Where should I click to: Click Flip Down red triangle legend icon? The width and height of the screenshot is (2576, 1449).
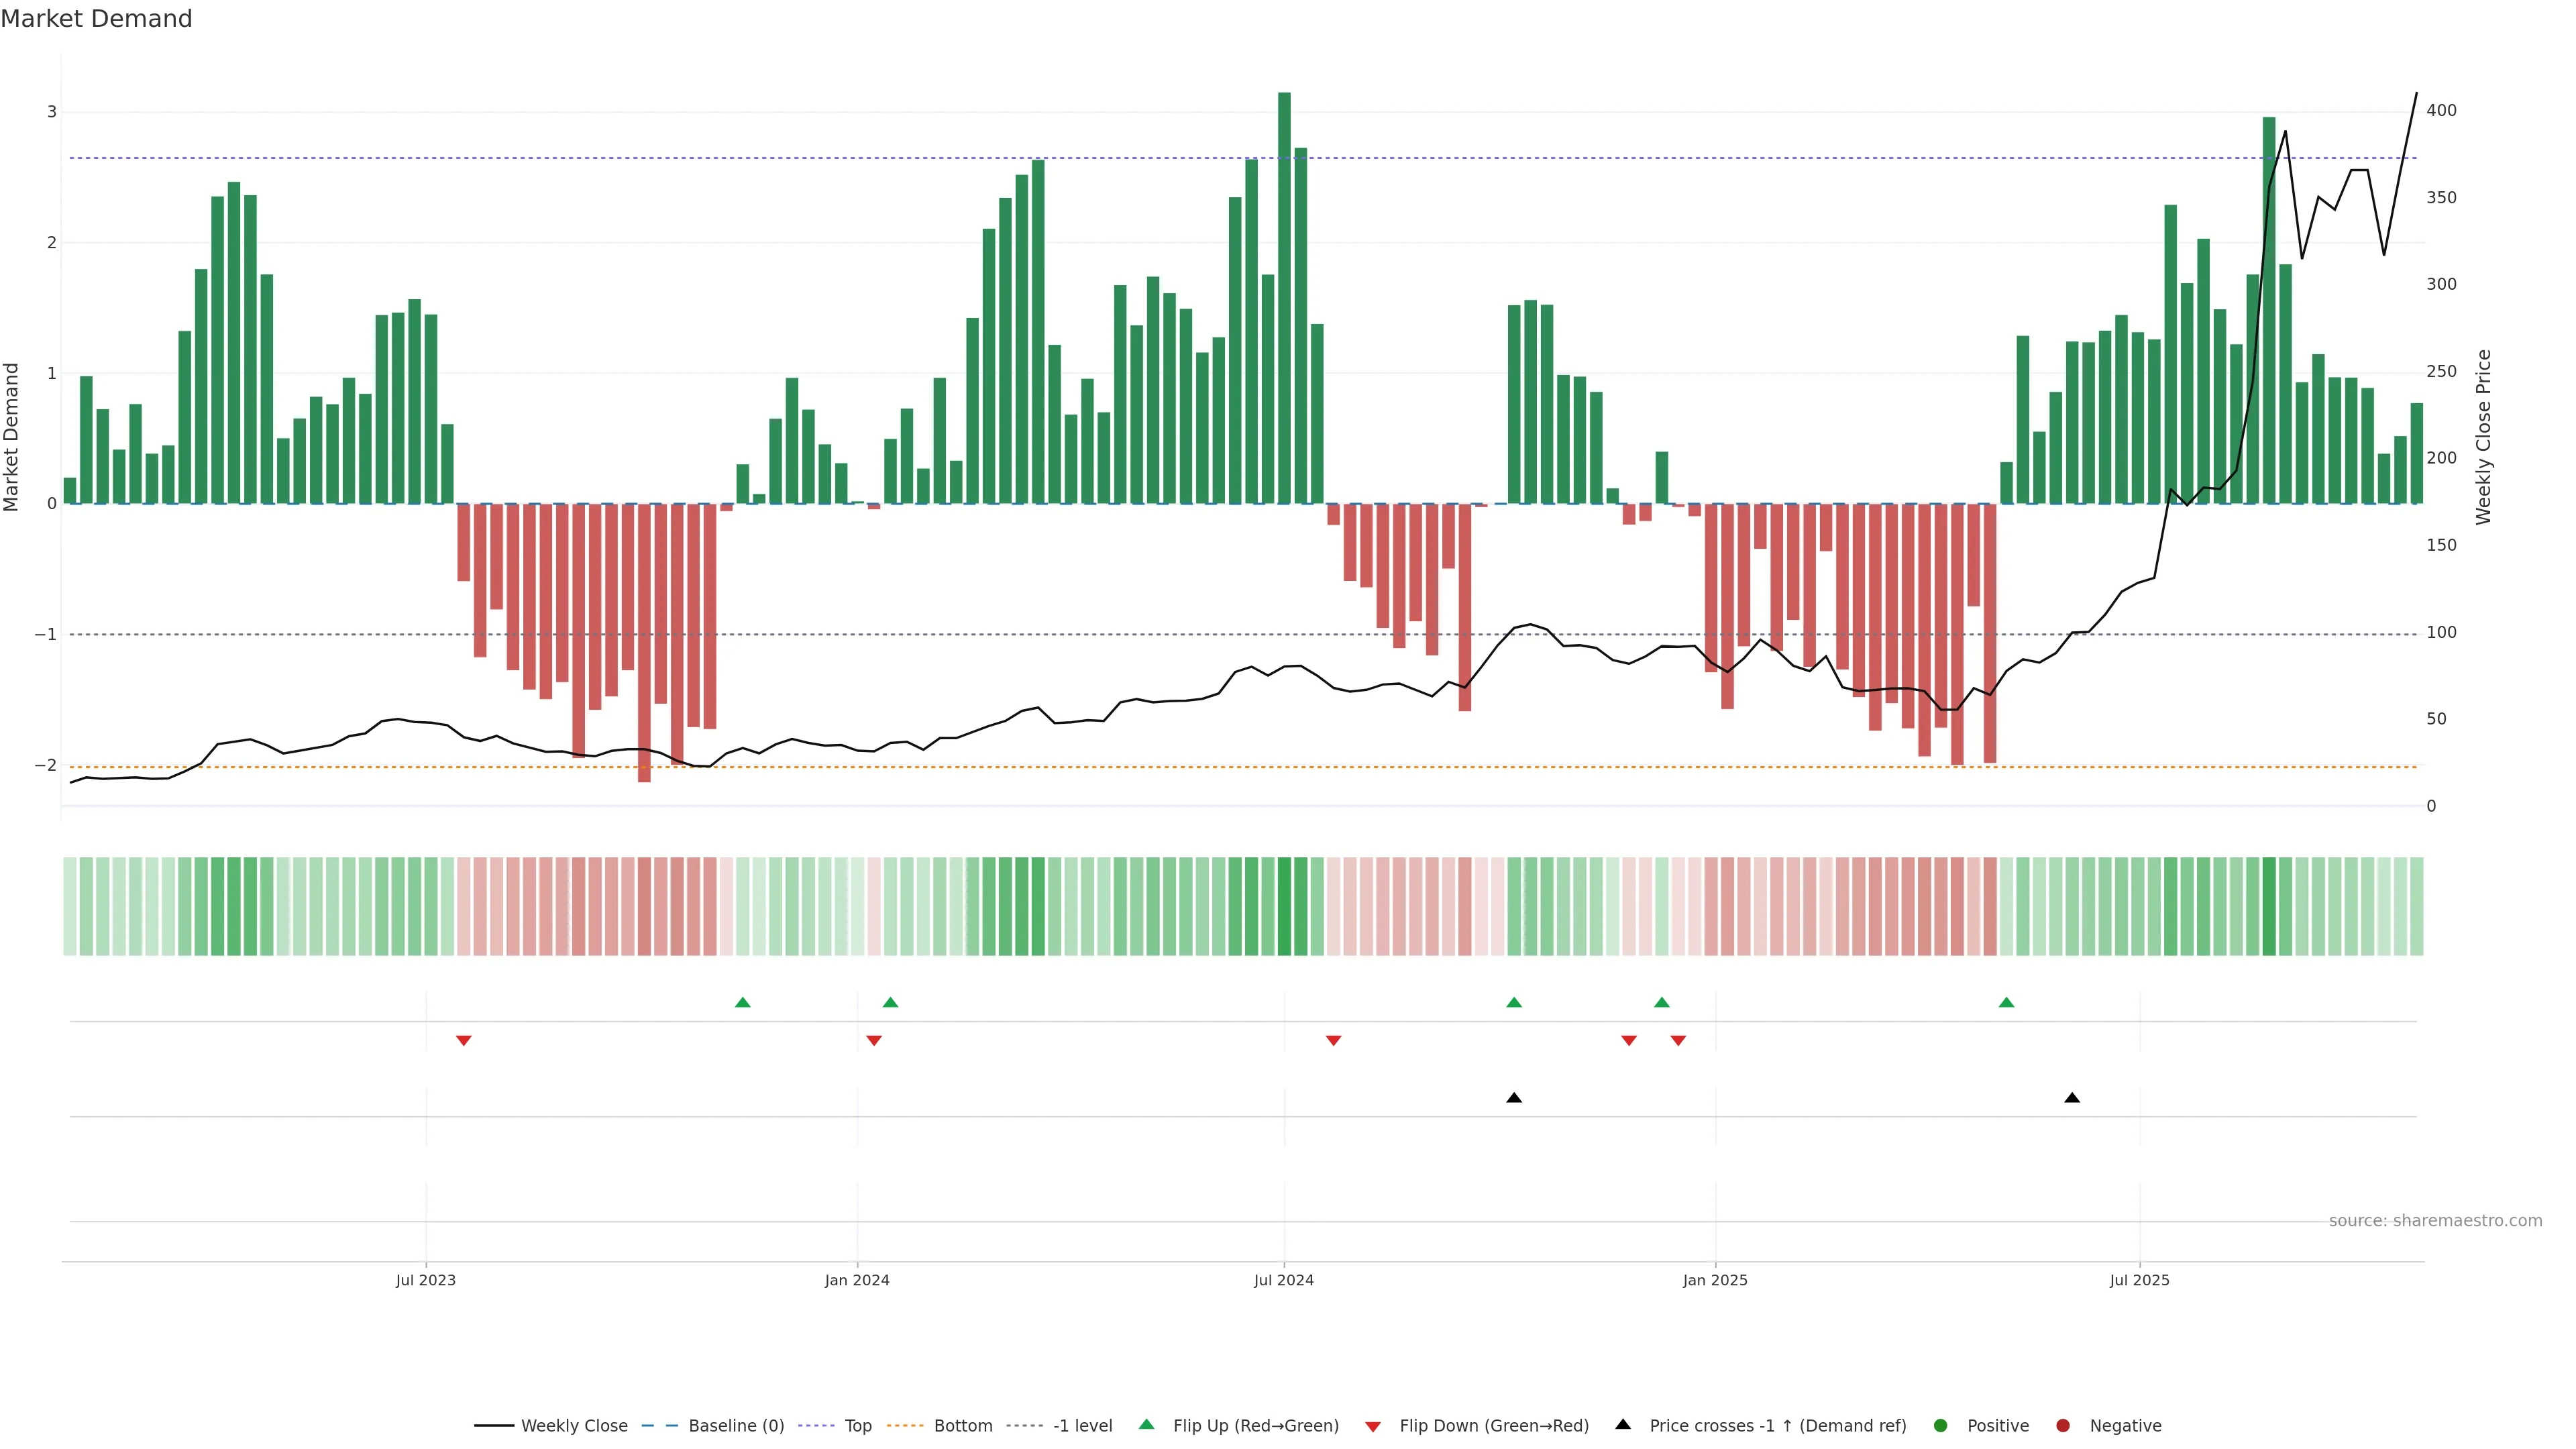(x=1373, y=1426)
